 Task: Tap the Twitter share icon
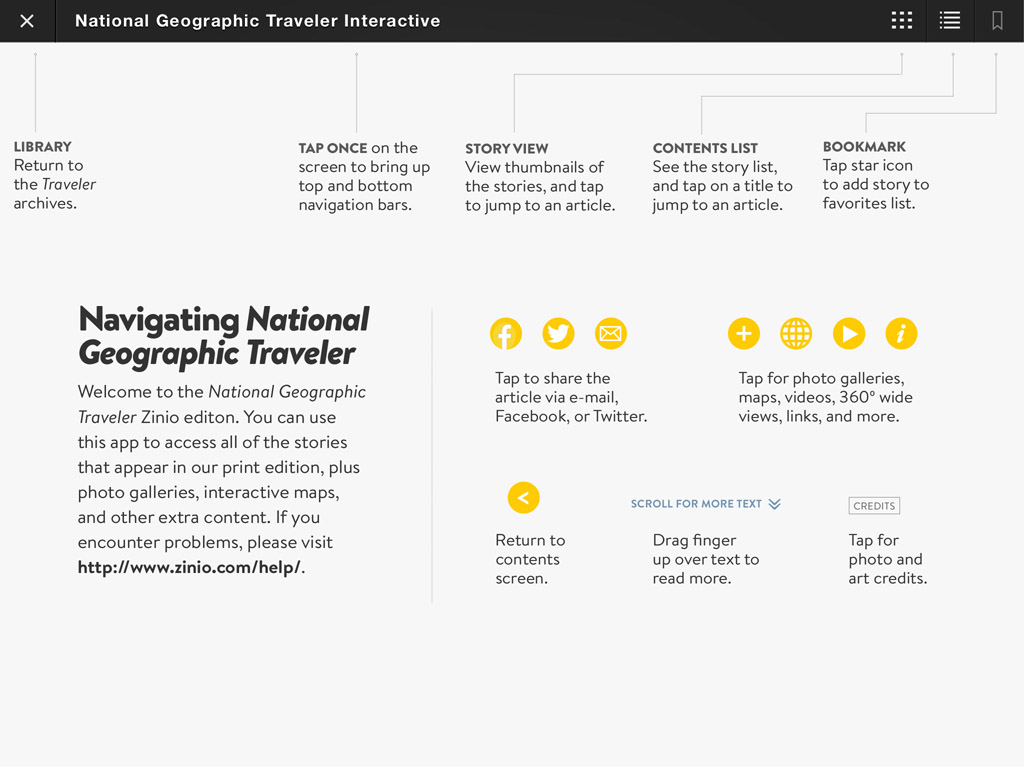pos(558,334)
